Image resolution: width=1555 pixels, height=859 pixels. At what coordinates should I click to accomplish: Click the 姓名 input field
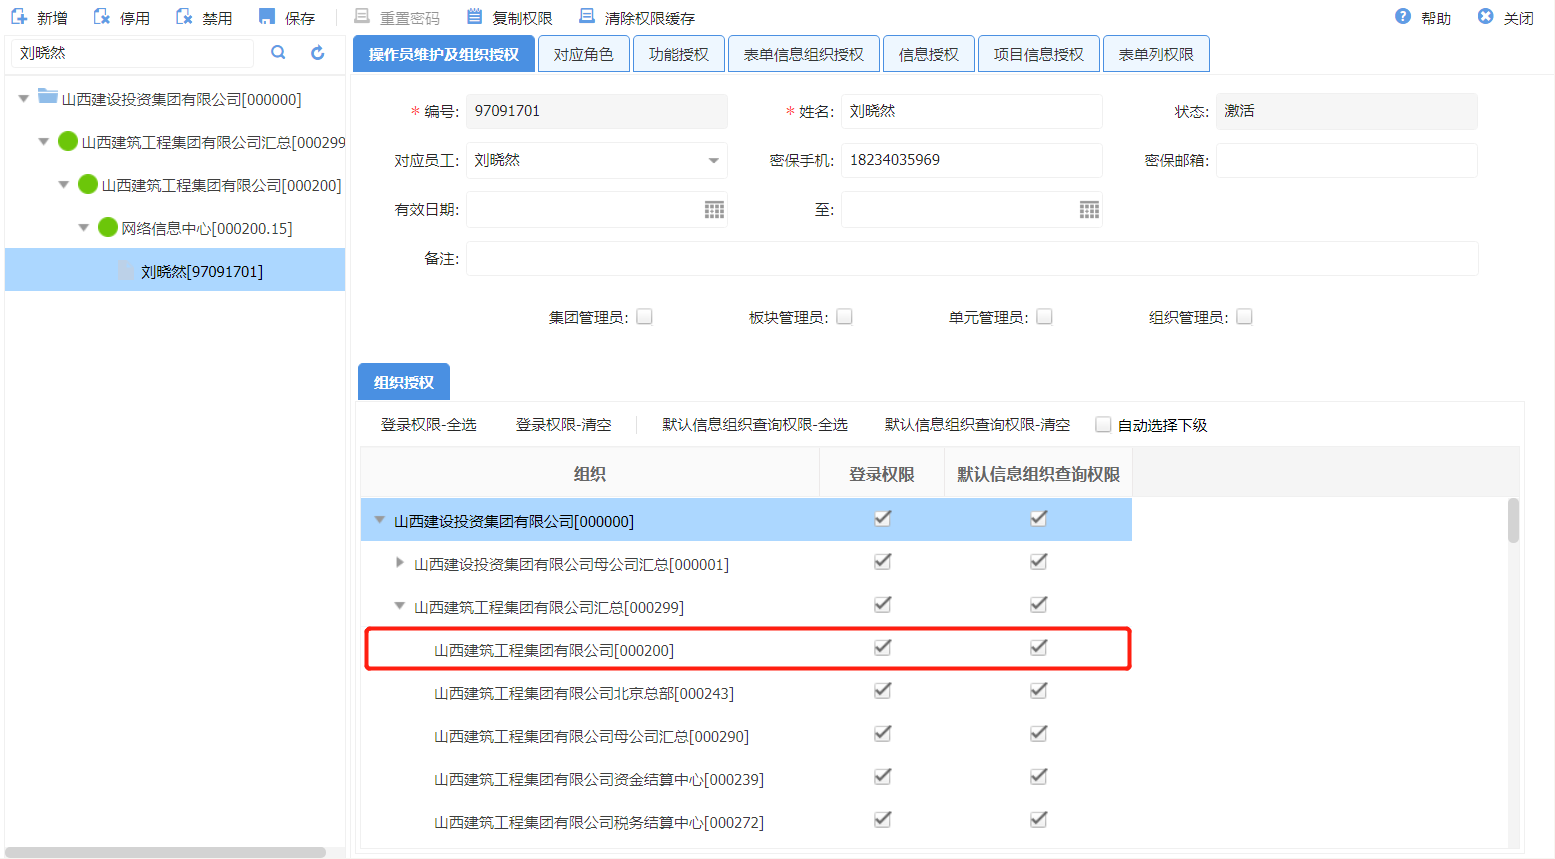(x=971, y=111)
